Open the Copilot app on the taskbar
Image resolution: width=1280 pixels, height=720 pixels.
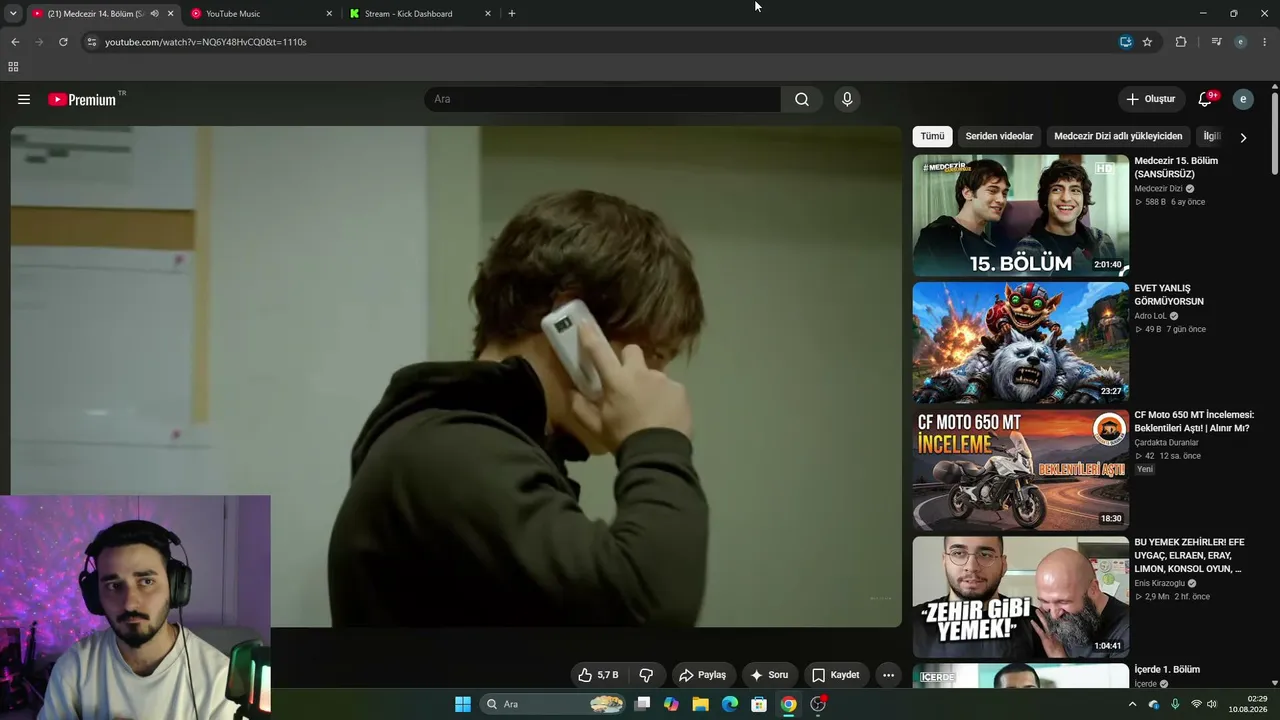pyautogui.click(x=671, y=704)
